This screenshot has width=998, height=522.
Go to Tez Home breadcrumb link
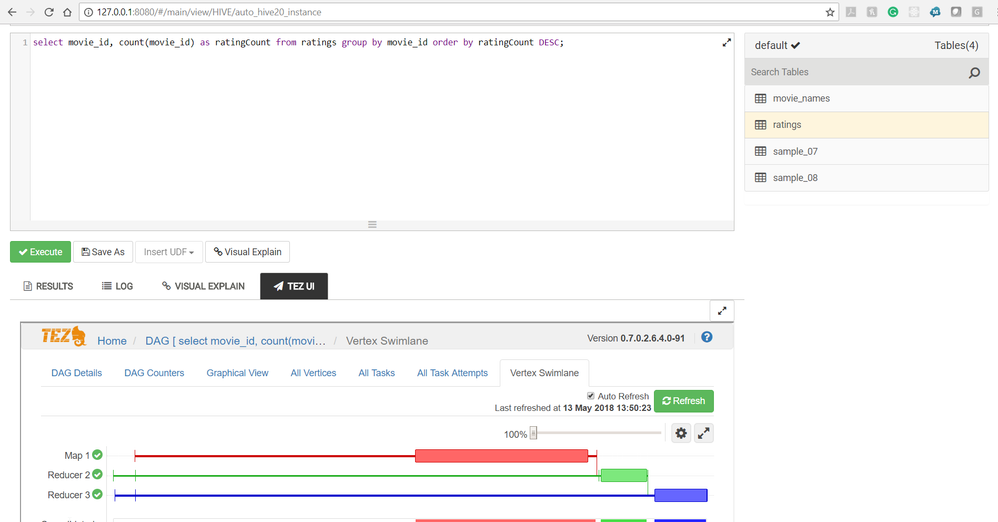pos(112,341)
